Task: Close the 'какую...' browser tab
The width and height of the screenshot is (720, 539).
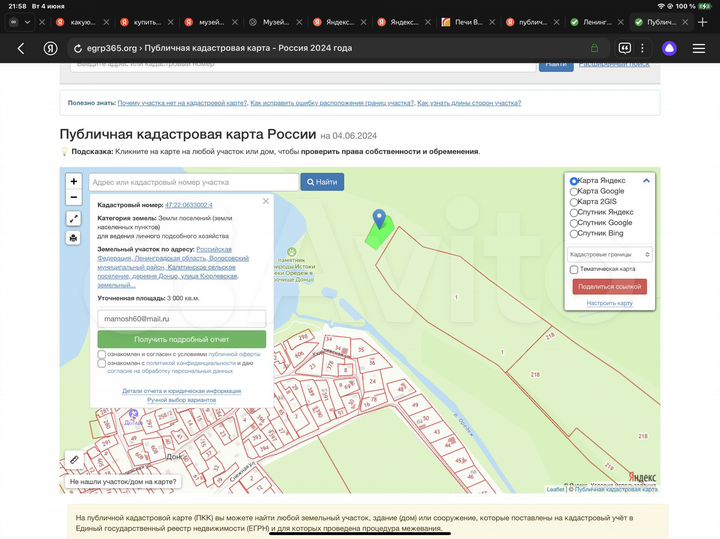Action: point(106,22)
